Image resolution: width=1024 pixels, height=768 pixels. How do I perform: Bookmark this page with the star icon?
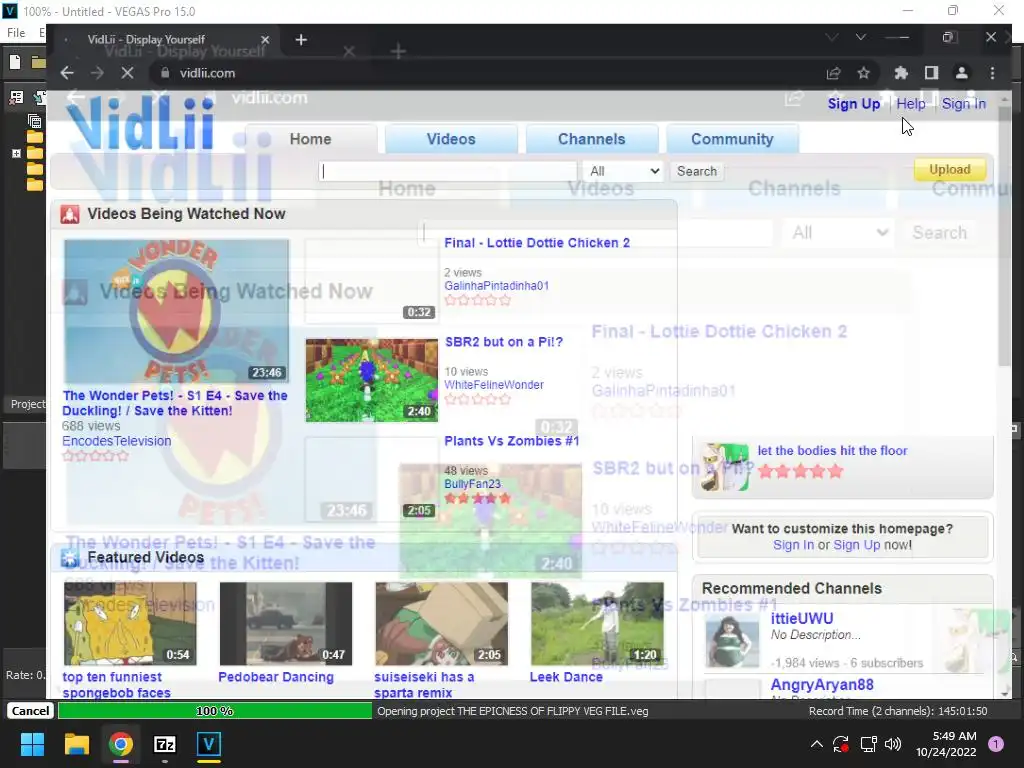pyautogui.click(x=863, y=73)
